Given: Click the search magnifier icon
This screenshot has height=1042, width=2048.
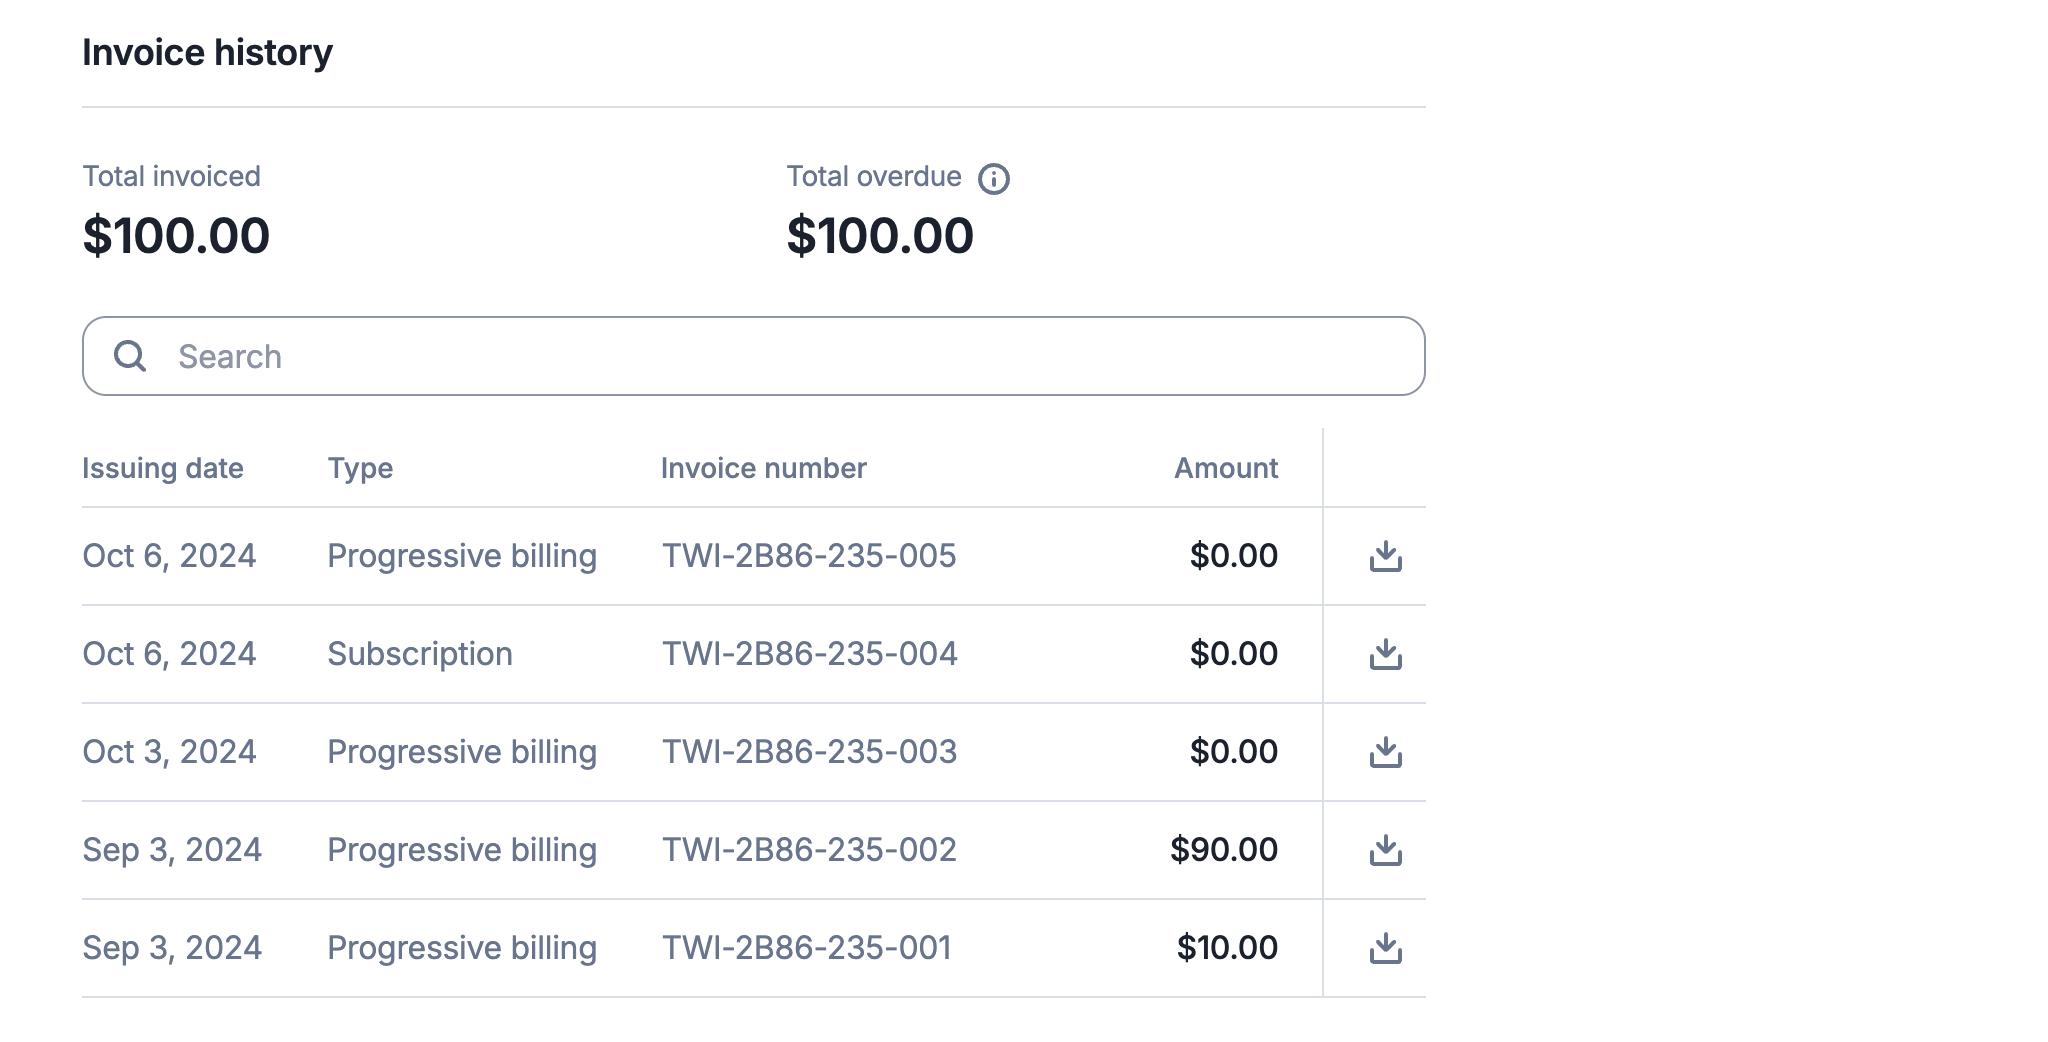Looking at the screenshot, I should point(130,356).
